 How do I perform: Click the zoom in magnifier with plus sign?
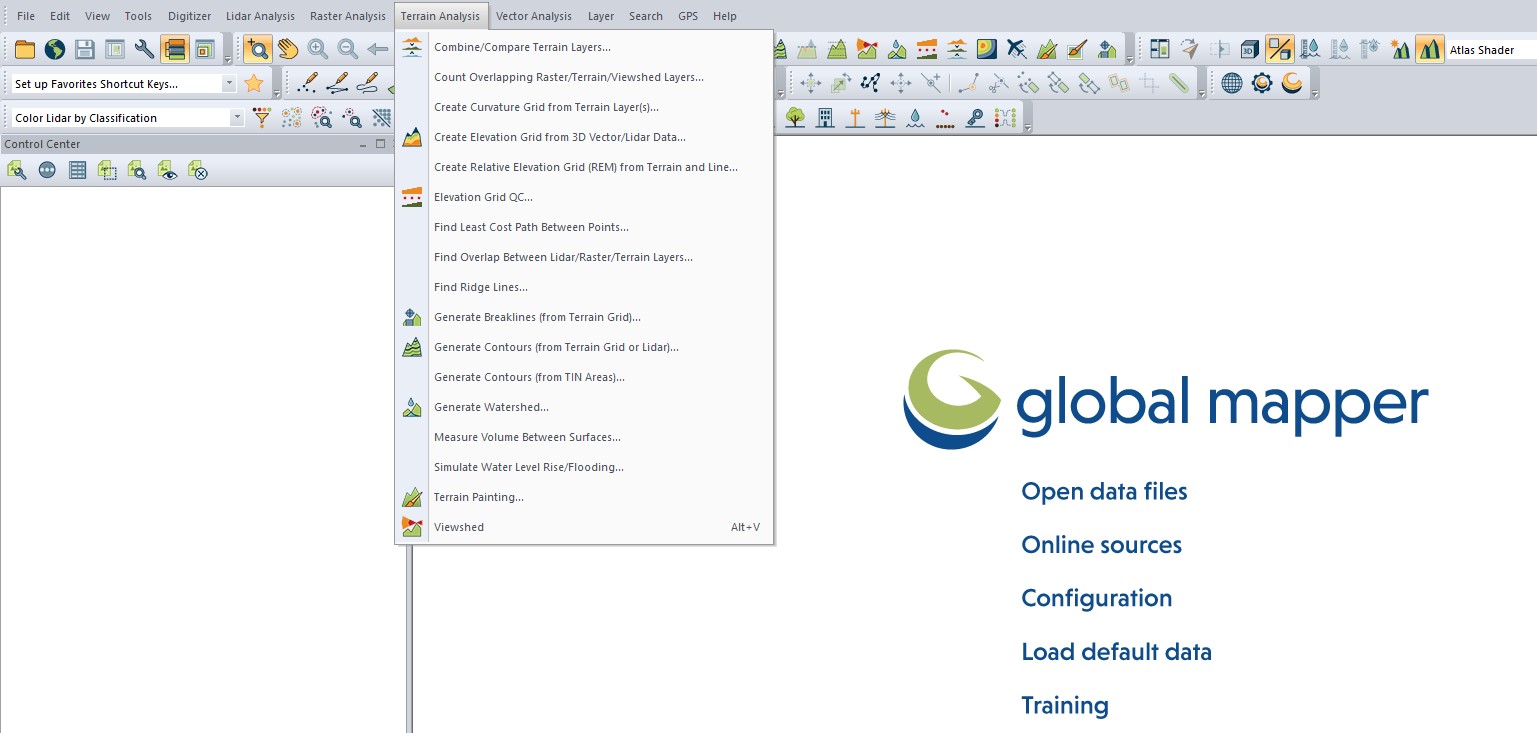tap(318, 49)
